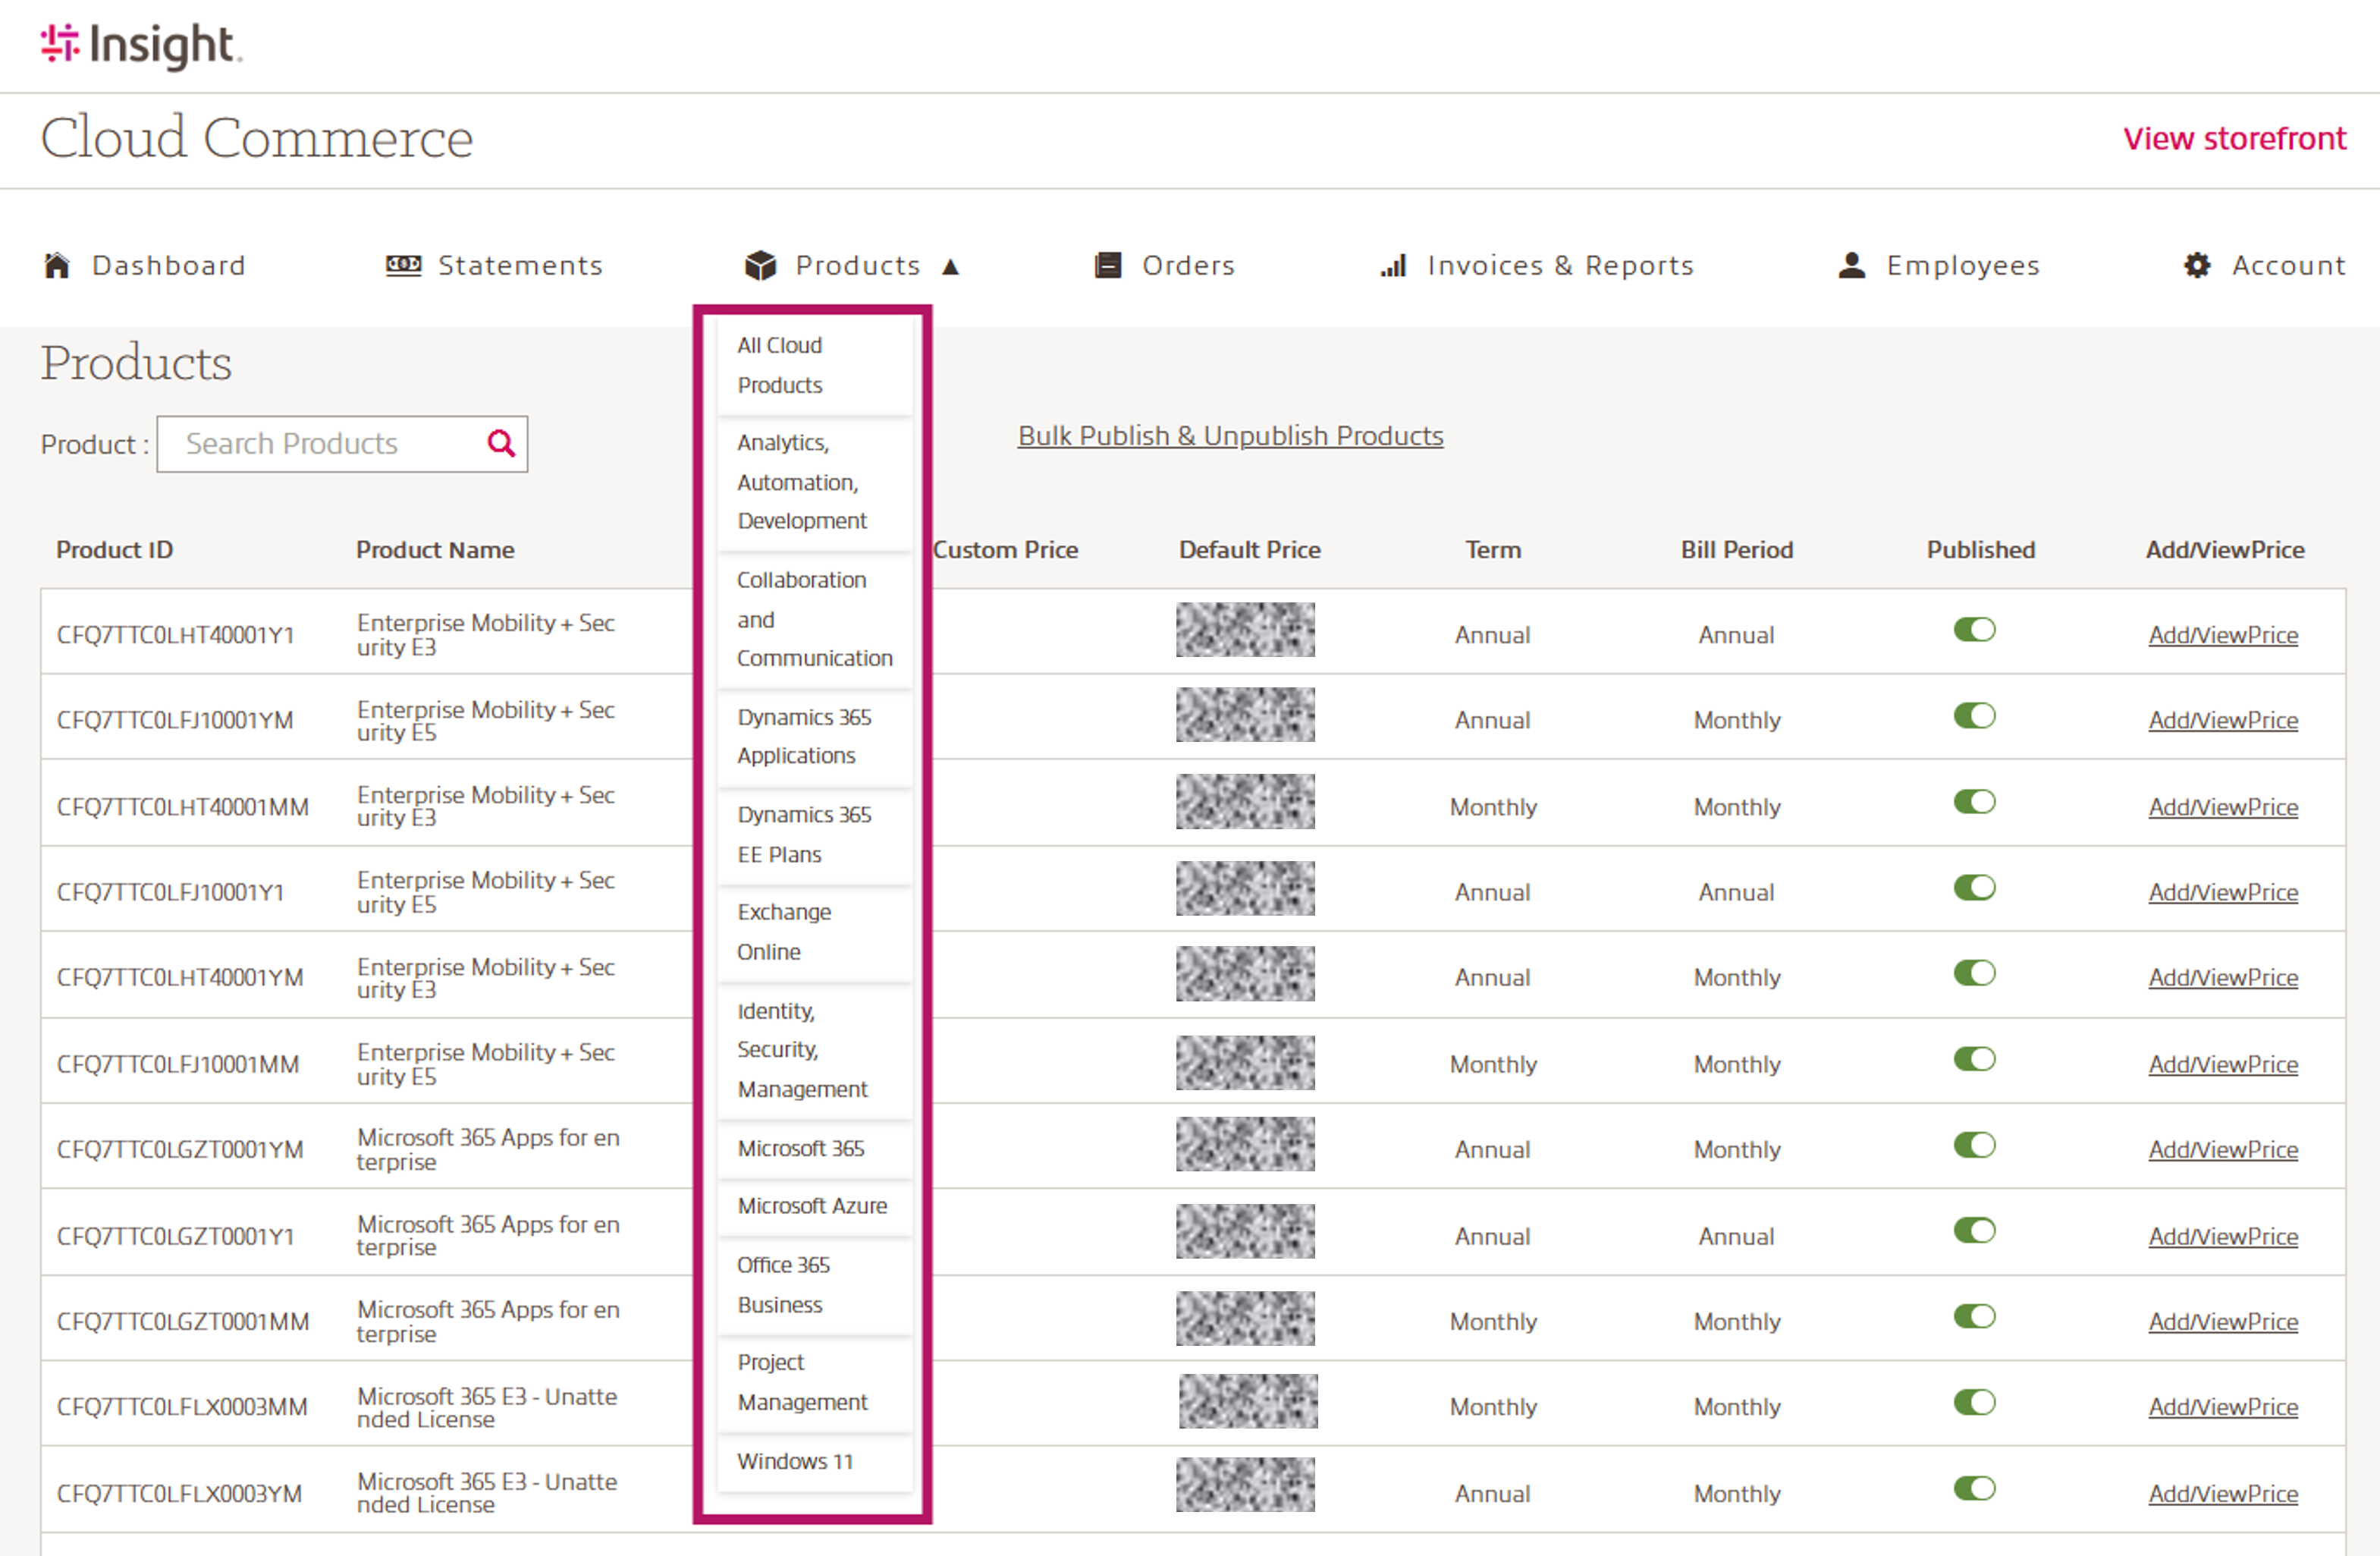This screenshot has width=2380, height=1556.
Task: Click the Dashboard home icon
Action: [57, 265]
